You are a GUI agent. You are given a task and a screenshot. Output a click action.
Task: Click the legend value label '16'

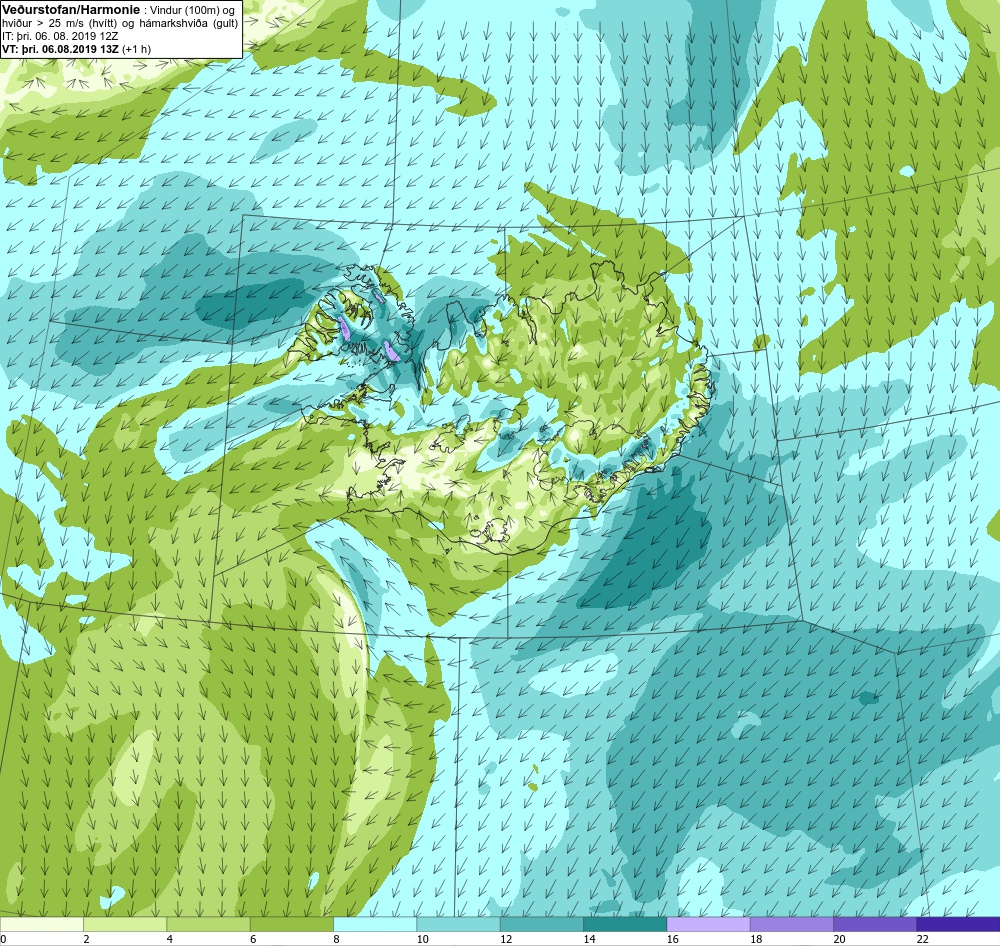click(x=672, y=939)
